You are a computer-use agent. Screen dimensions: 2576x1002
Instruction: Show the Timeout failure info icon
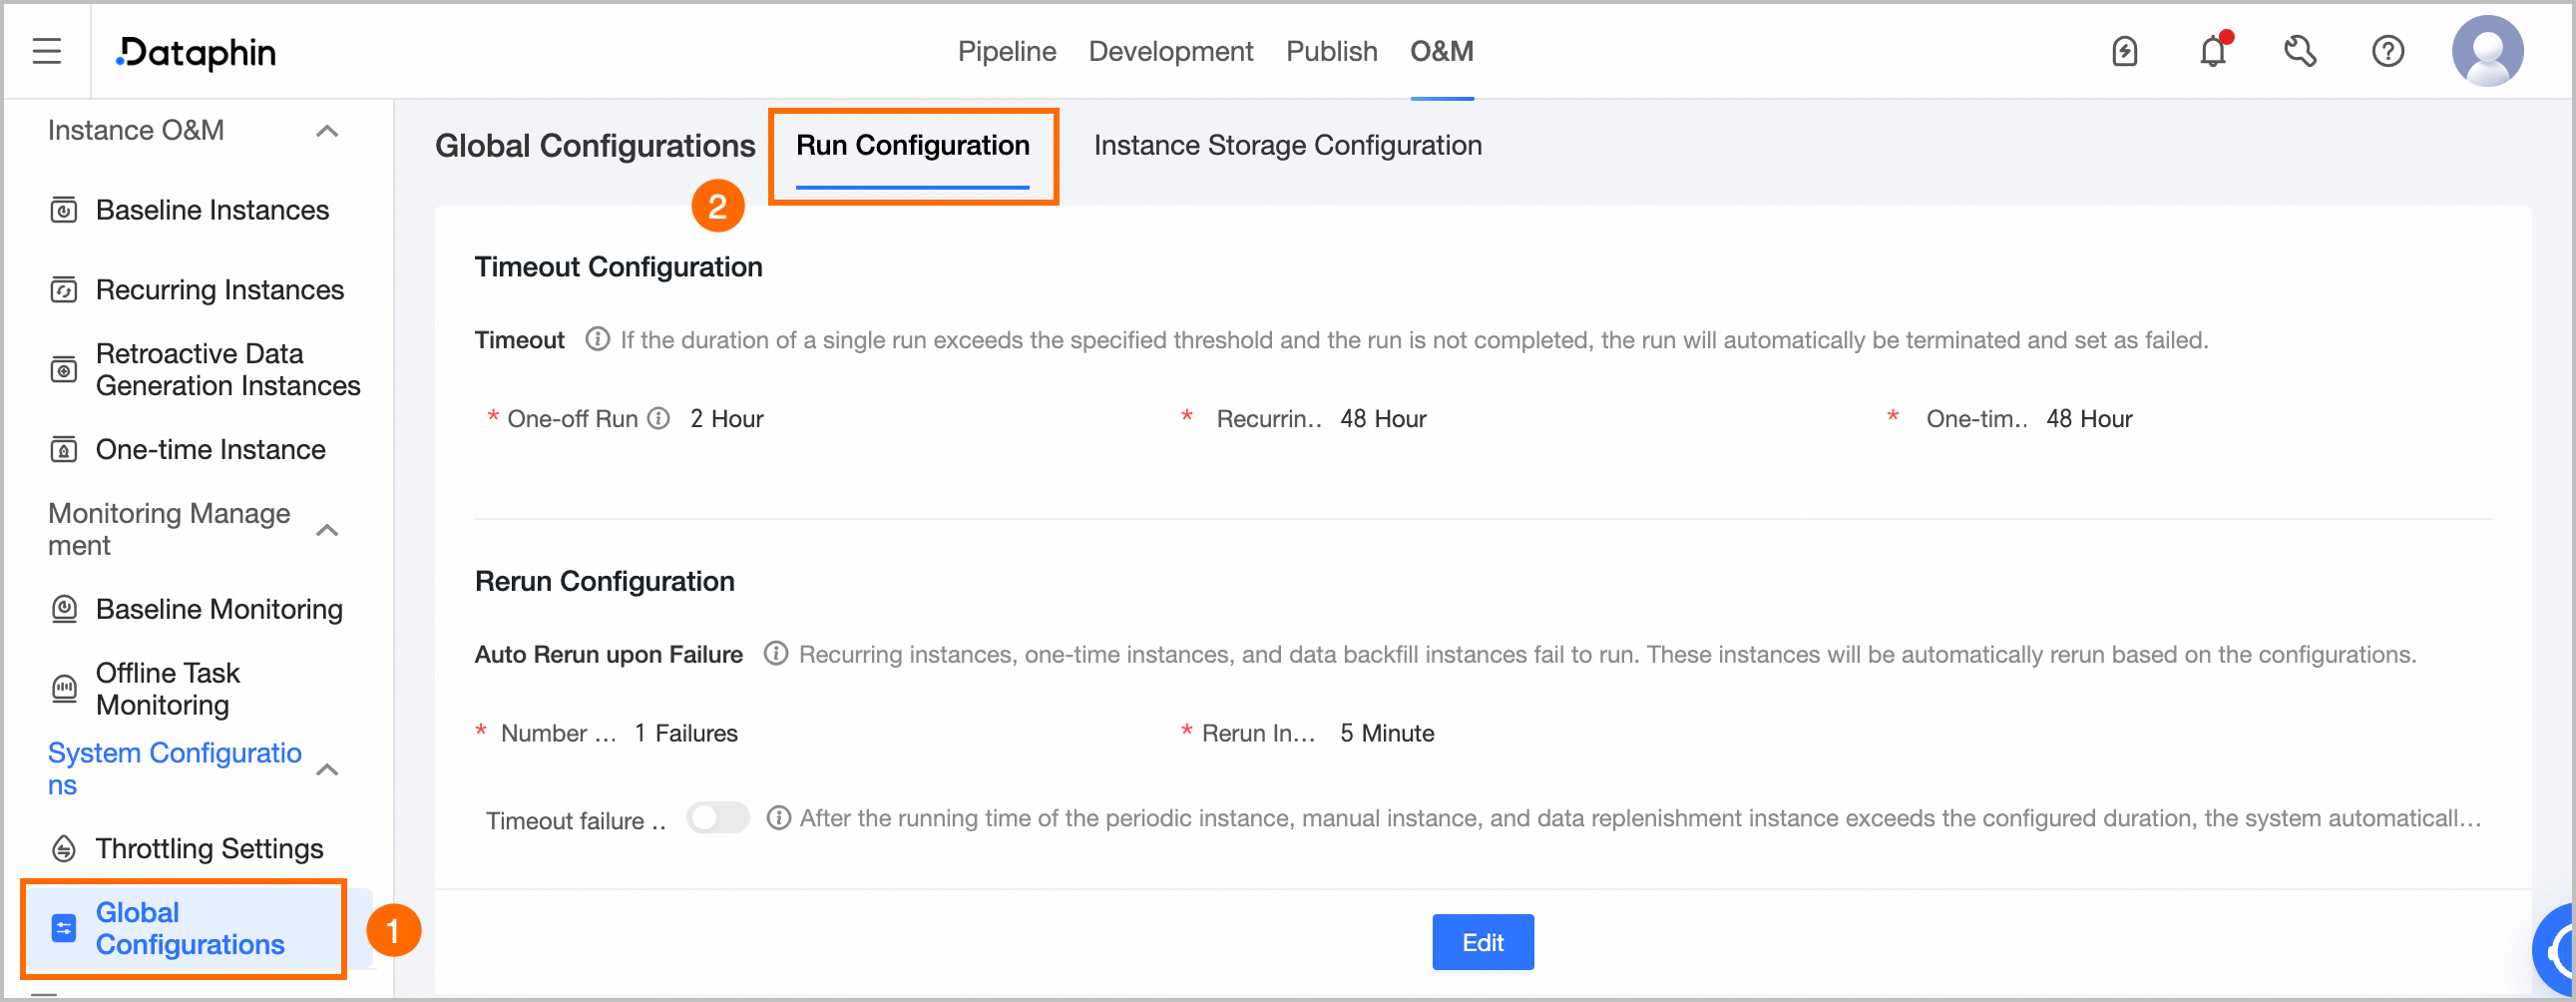[x=778, y=818]
